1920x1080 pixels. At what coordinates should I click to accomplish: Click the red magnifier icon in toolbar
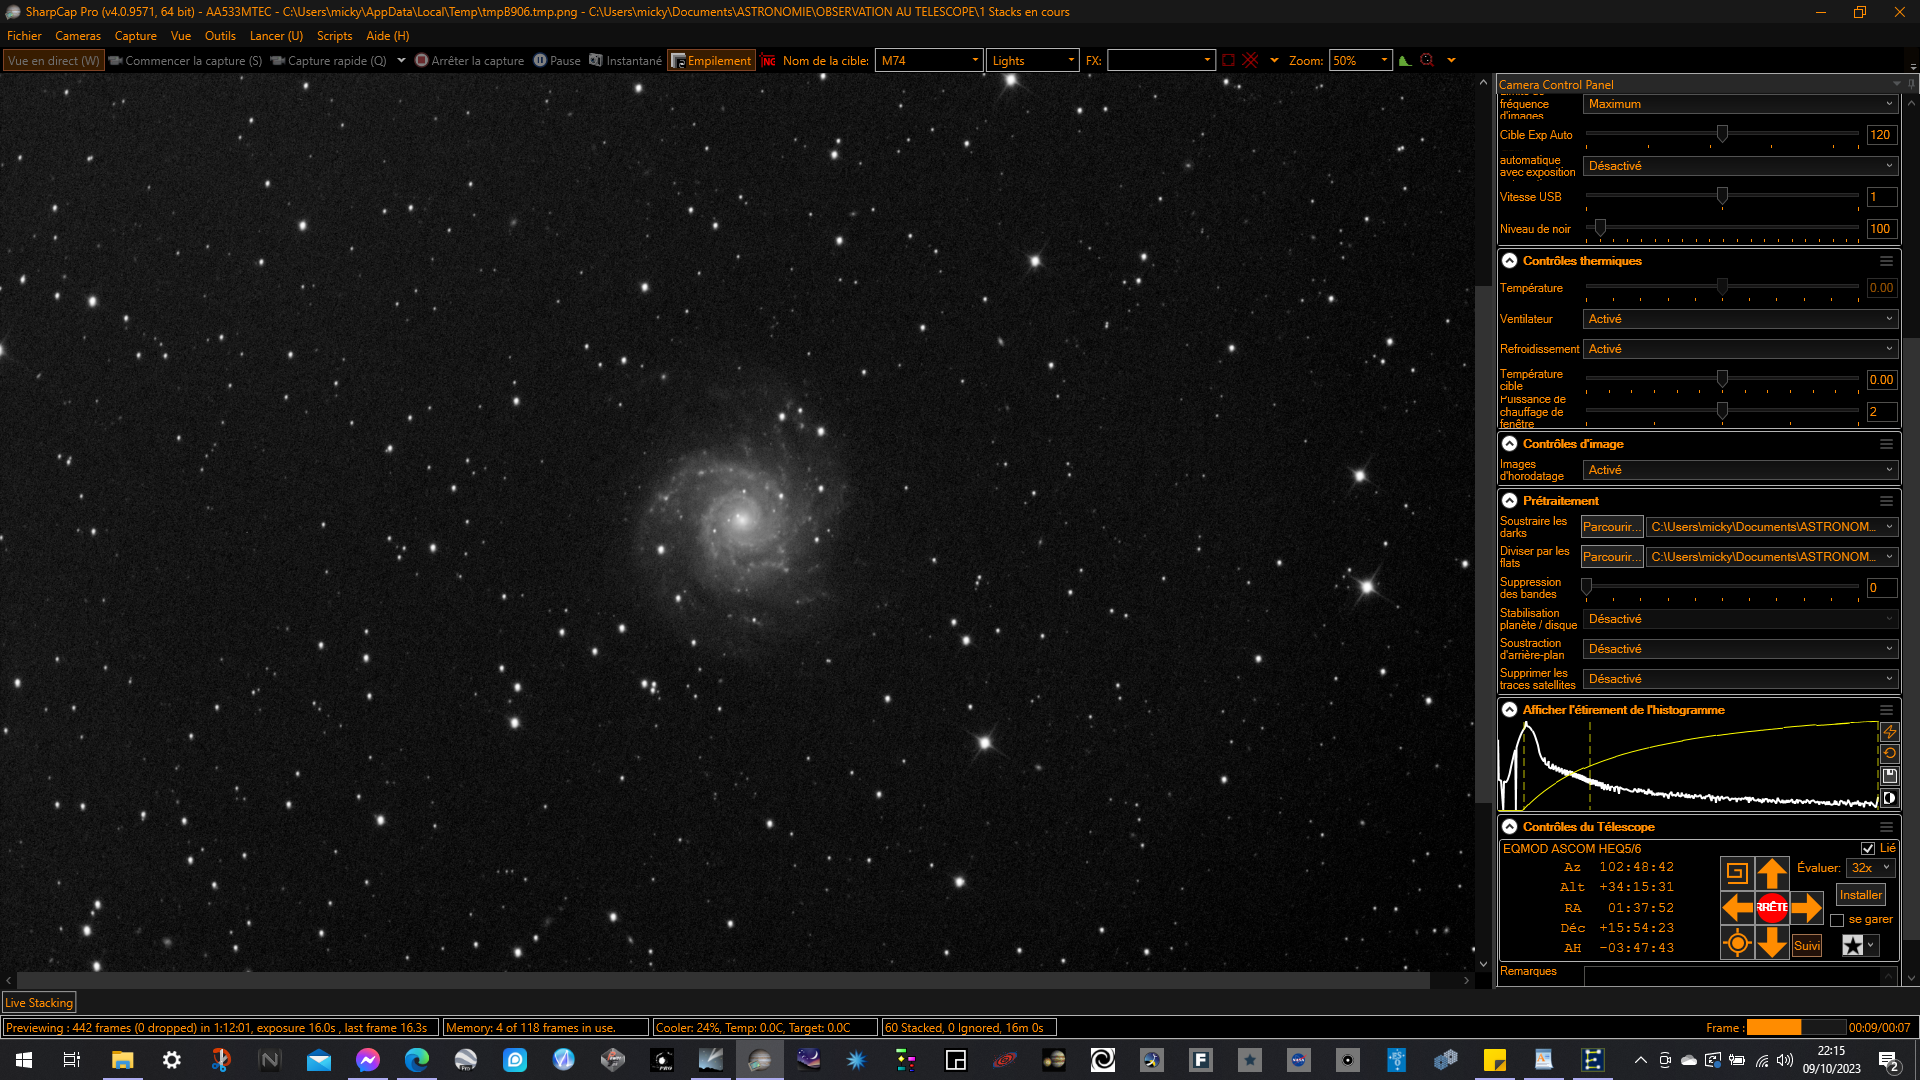point(1427,61)
